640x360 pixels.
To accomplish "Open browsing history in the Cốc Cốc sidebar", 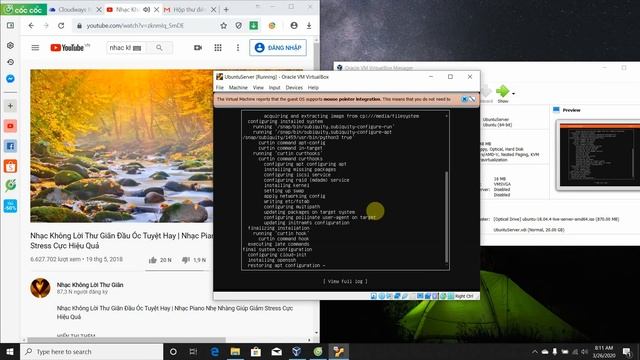I will coord(11,62).
